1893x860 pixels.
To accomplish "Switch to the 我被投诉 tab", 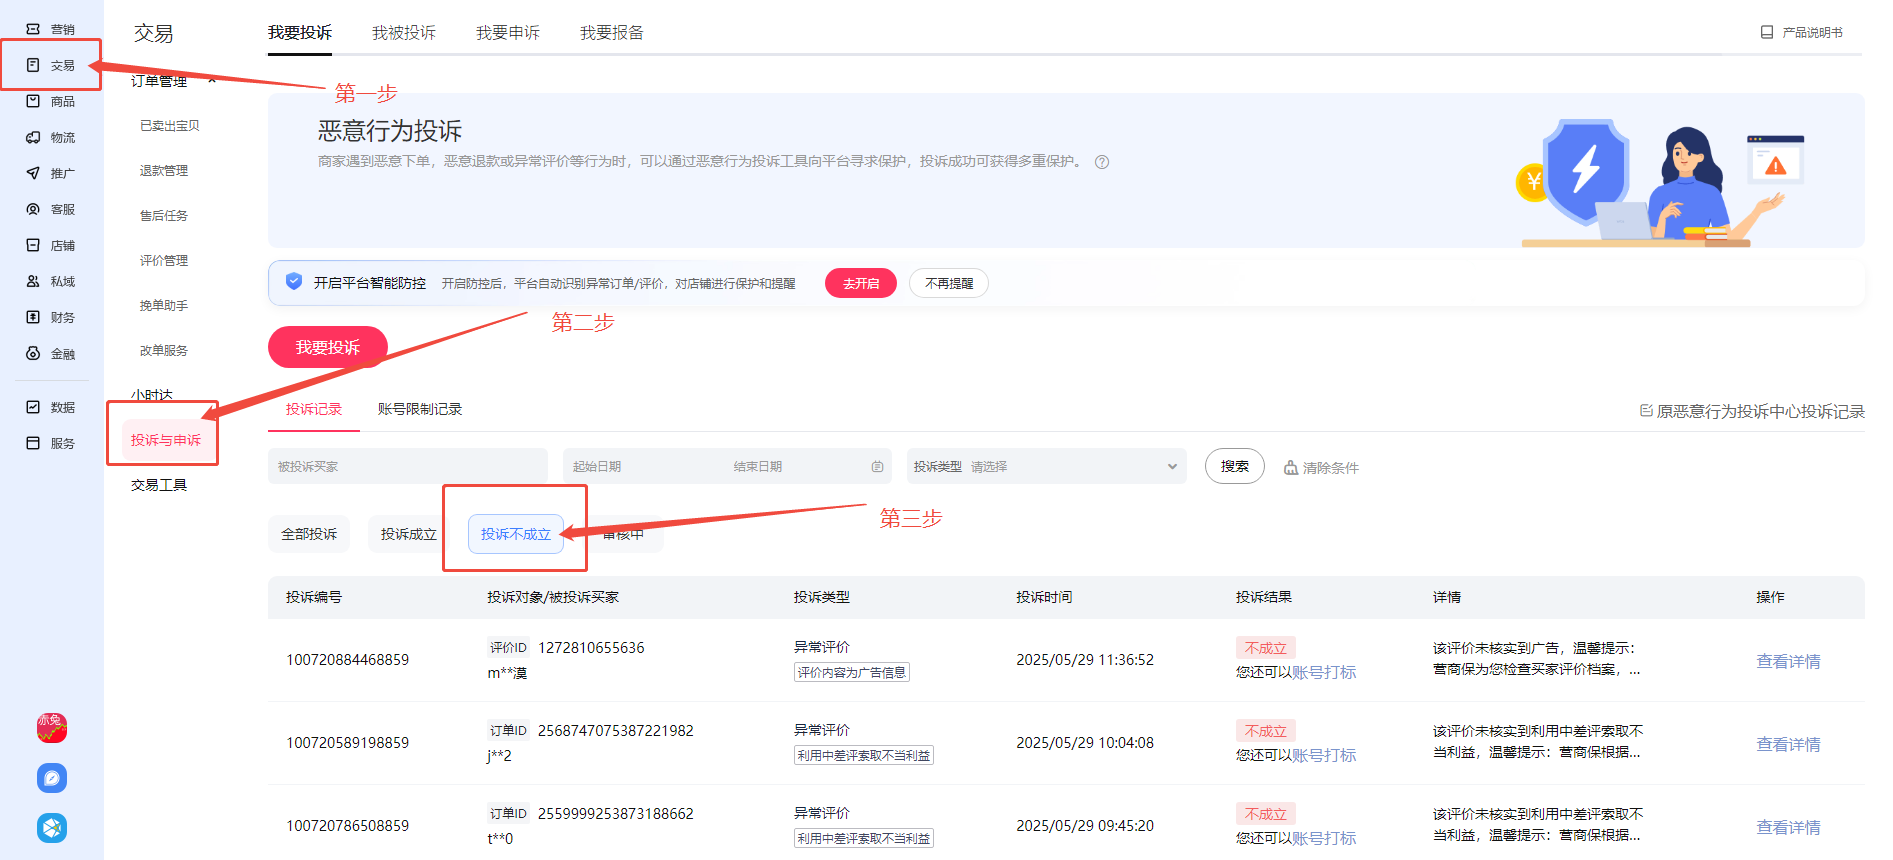I will pos(403,33).
